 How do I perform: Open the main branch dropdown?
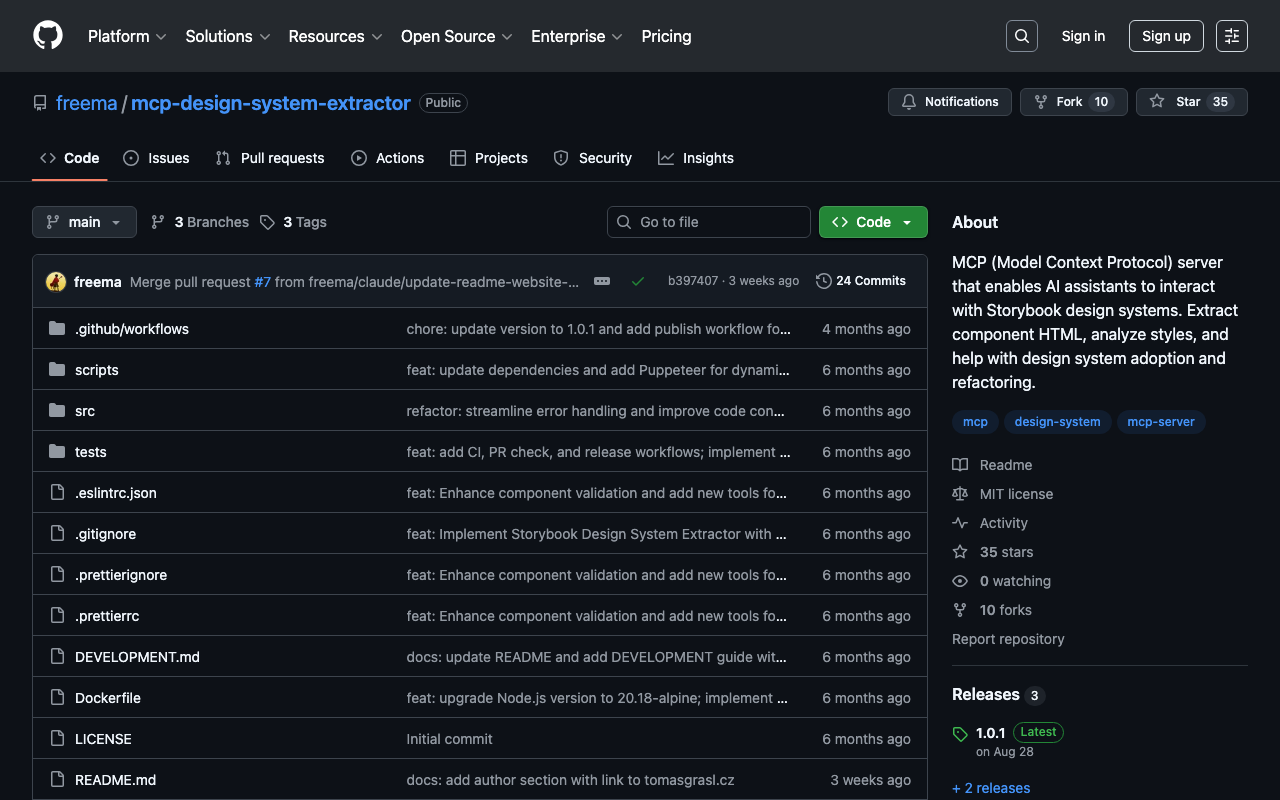pos(84,222)
